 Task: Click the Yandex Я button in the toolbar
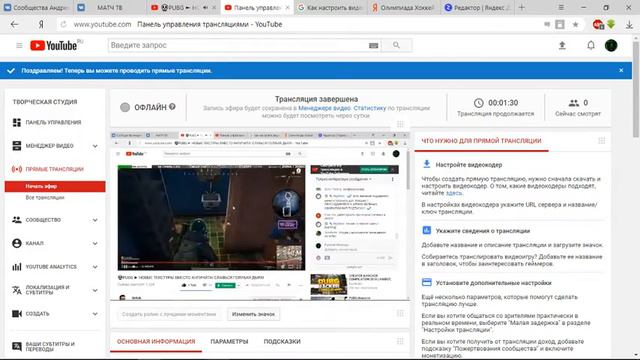pyautogui.click(x=41, y=24)
